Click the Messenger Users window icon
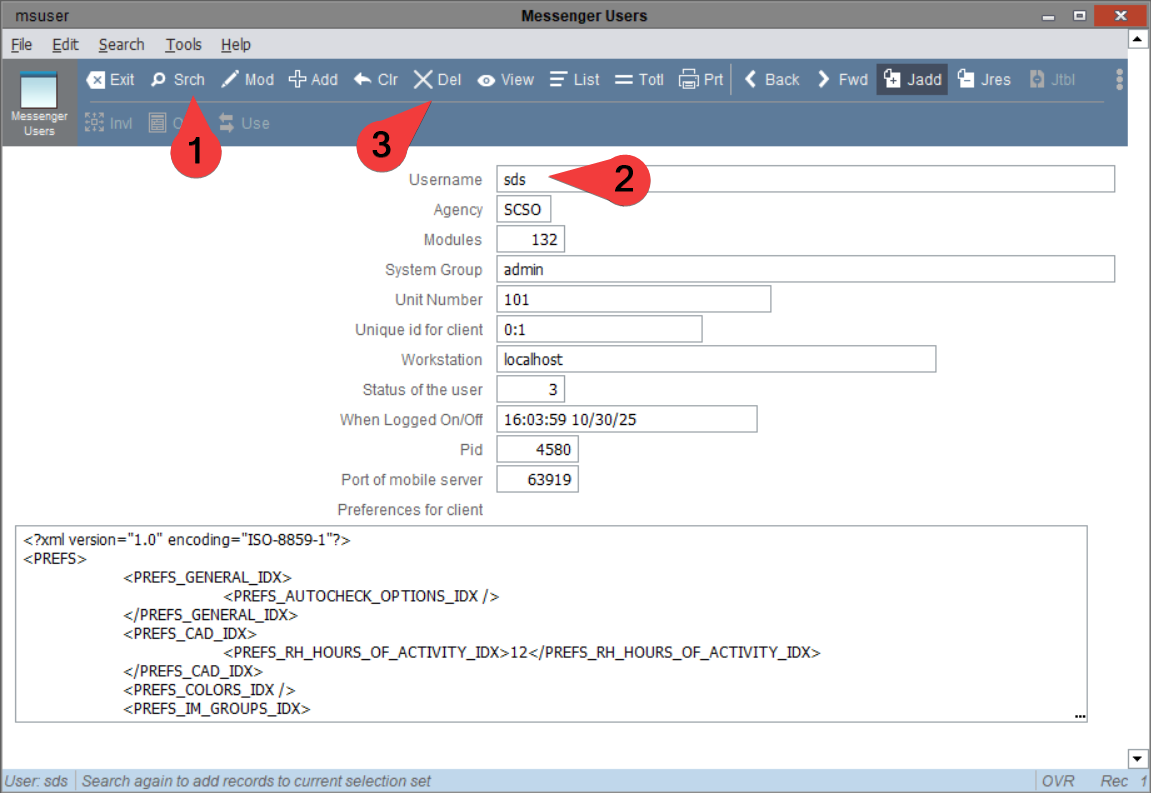 (39, 90)
